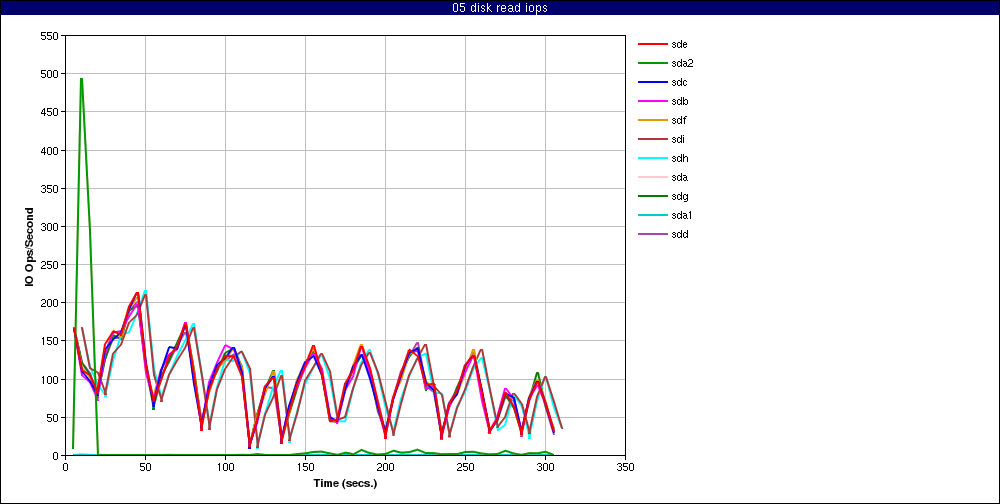
Task: Click the 'IO Ops/Second' y-axis title
Action: click(x=29, y=246)
